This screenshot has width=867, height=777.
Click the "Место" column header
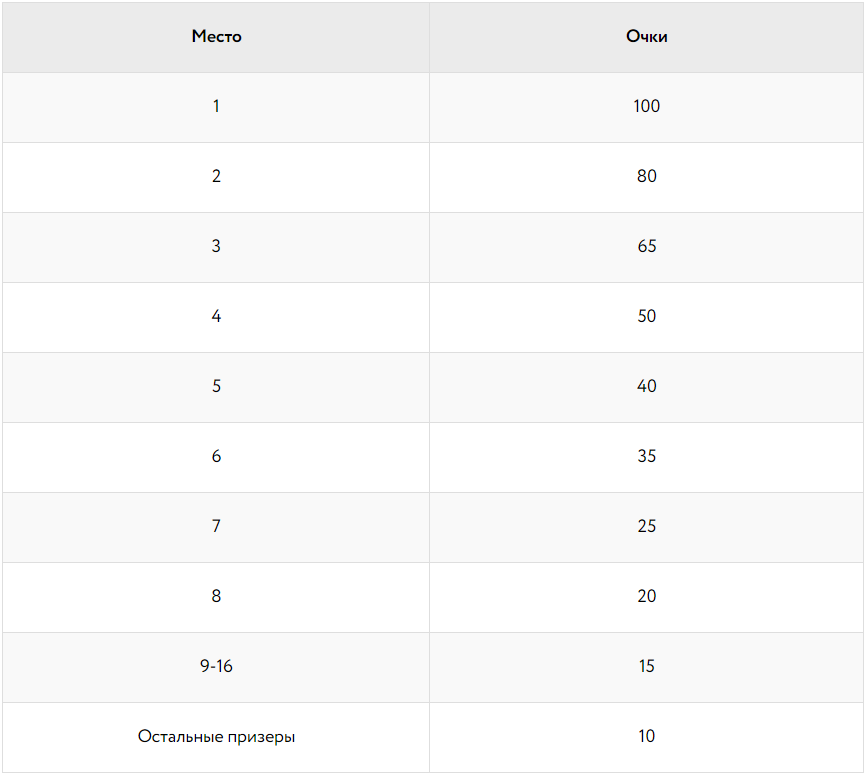(216, 37)
